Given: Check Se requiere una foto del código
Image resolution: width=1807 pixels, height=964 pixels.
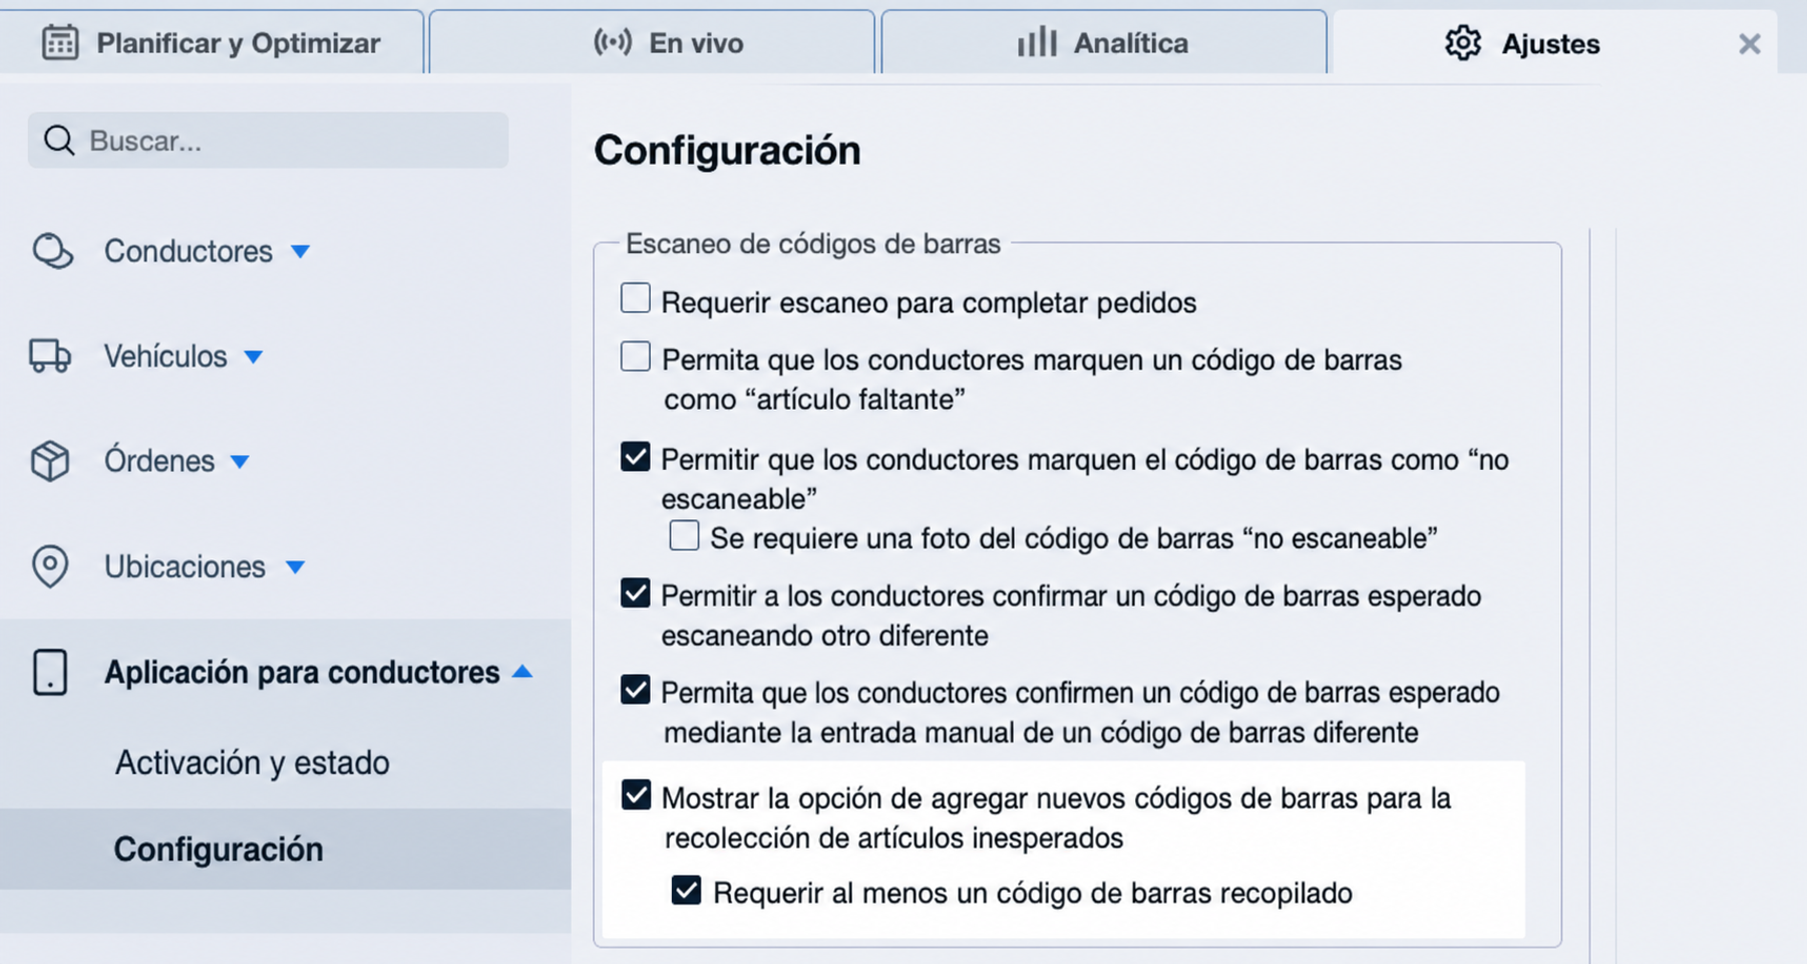Looking at the screenshot, I should [x=684, y=535].
